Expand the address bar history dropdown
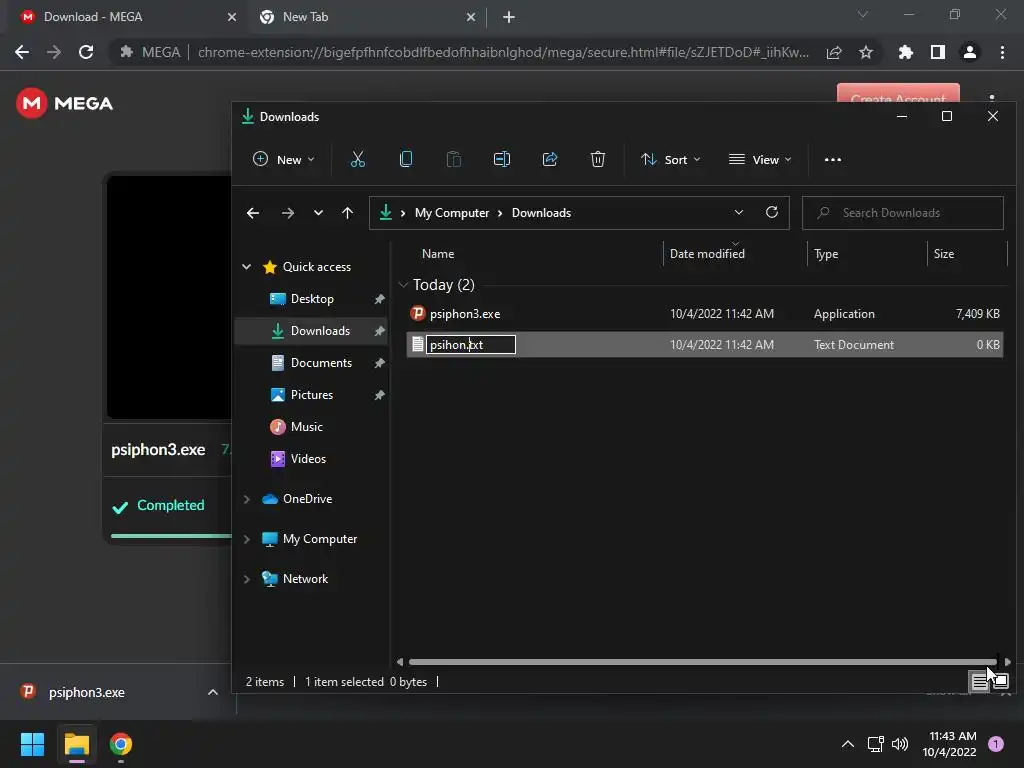 pyautogui.click(x=739, y=212)
